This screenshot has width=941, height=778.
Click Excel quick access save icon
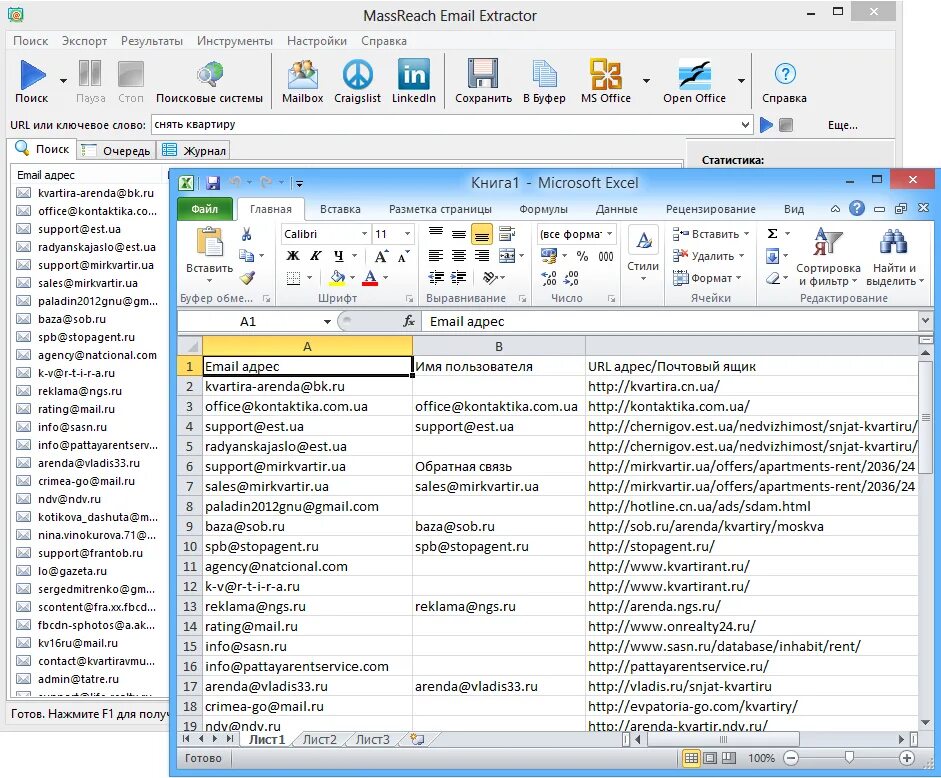(212, 182)
